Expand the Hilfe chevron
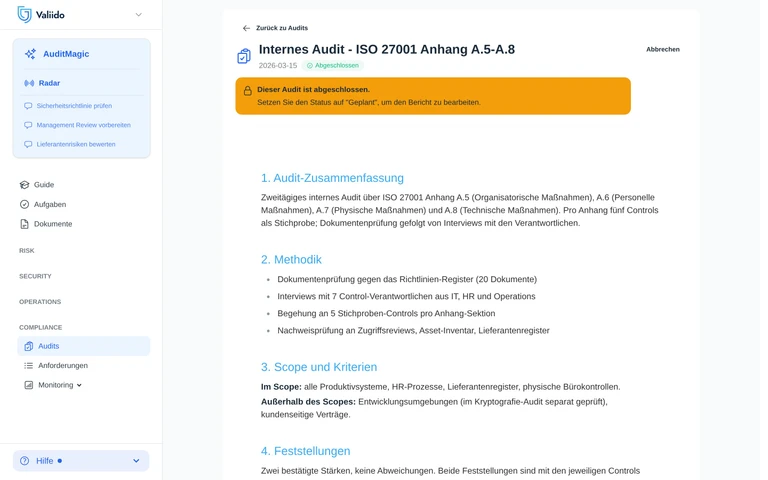 pos(136,461)
